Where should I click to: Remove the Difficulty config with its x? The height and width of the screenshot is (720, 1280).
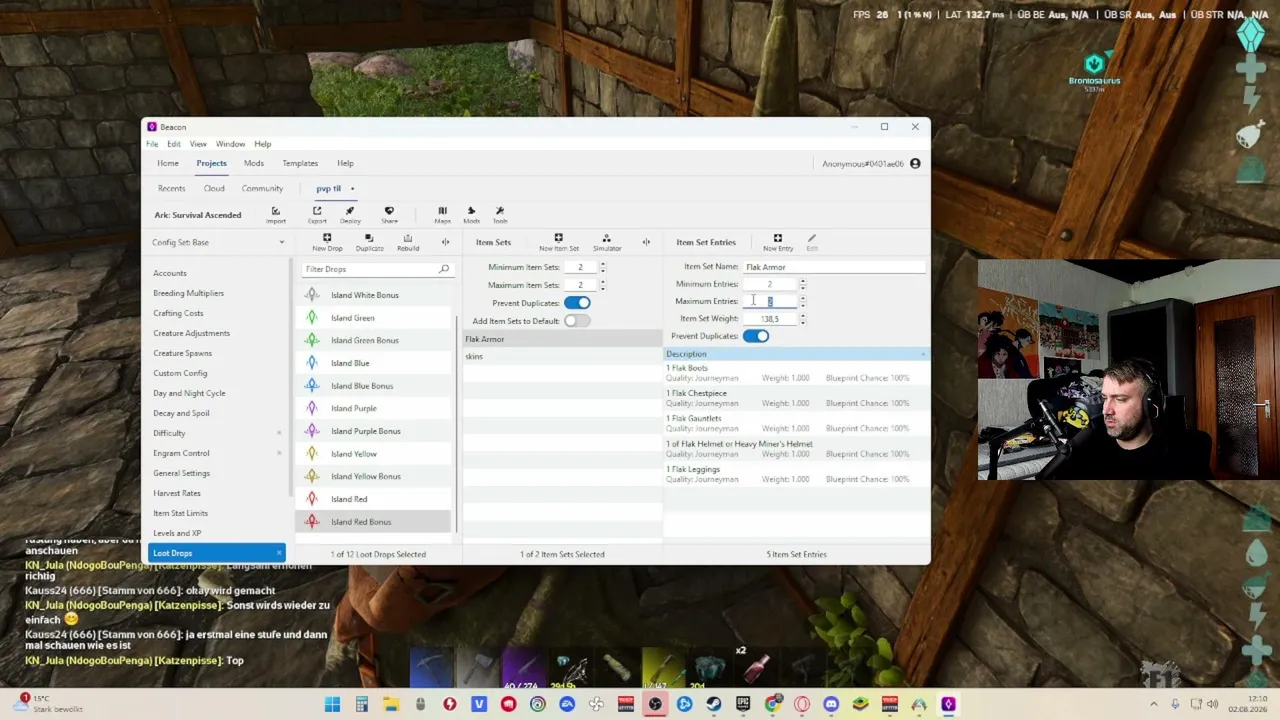pyautogui.click(x=279, y=433)
